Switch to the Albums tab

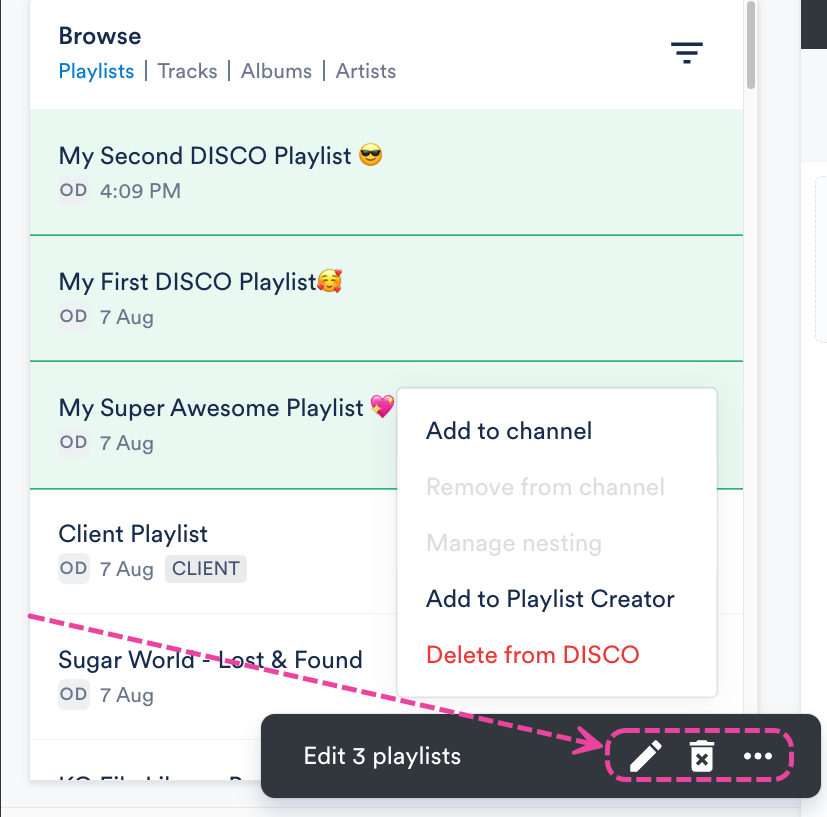click(x=276, y=71)
